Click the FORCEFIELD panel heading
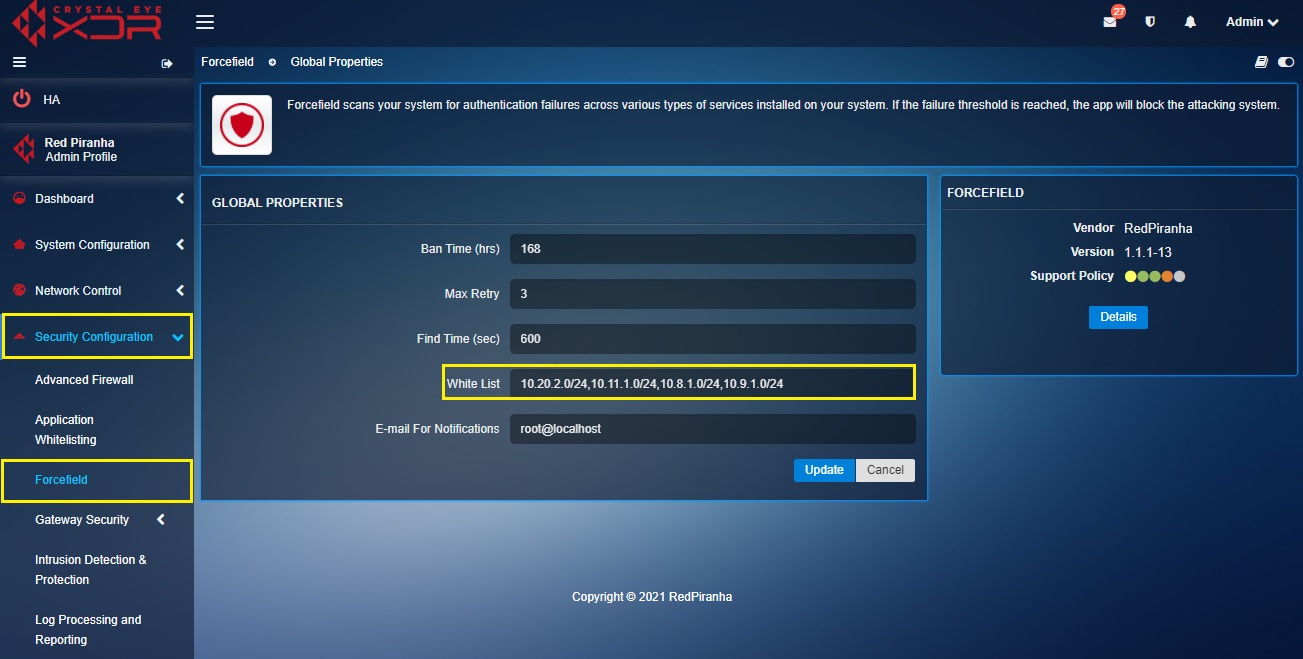 985,193
